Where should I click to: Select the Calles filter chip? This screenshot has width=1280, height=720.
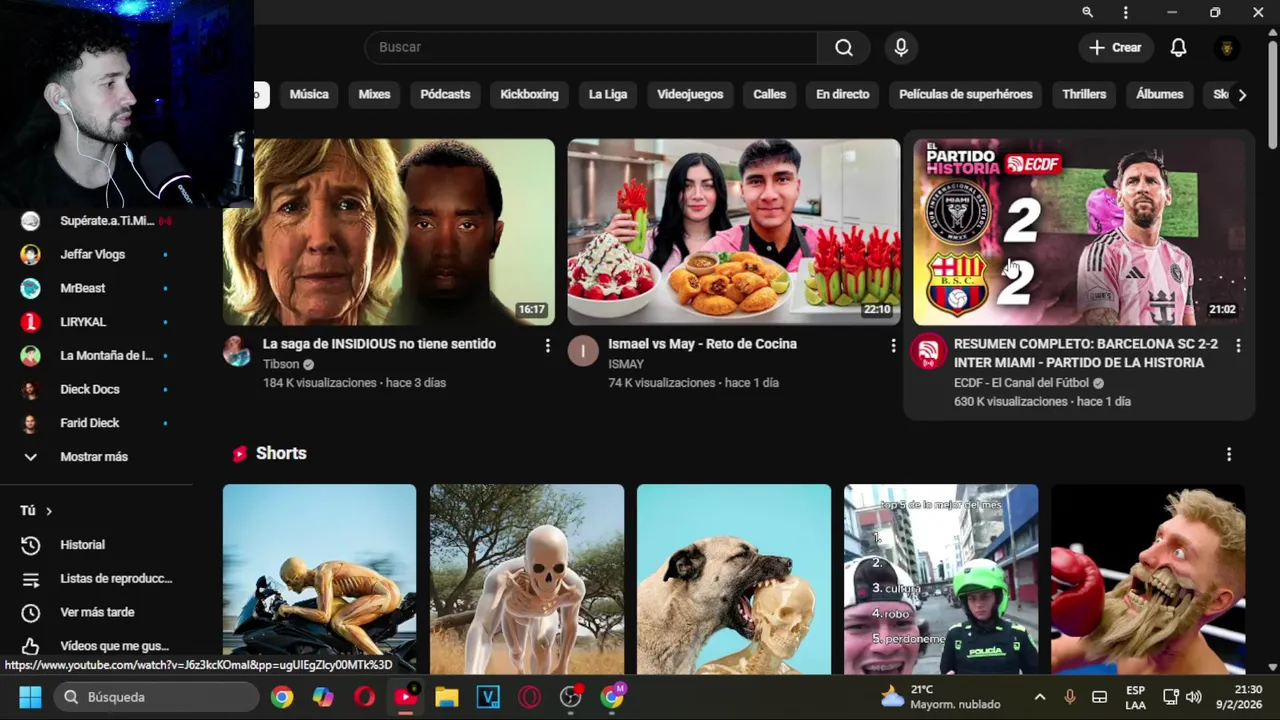769,94
